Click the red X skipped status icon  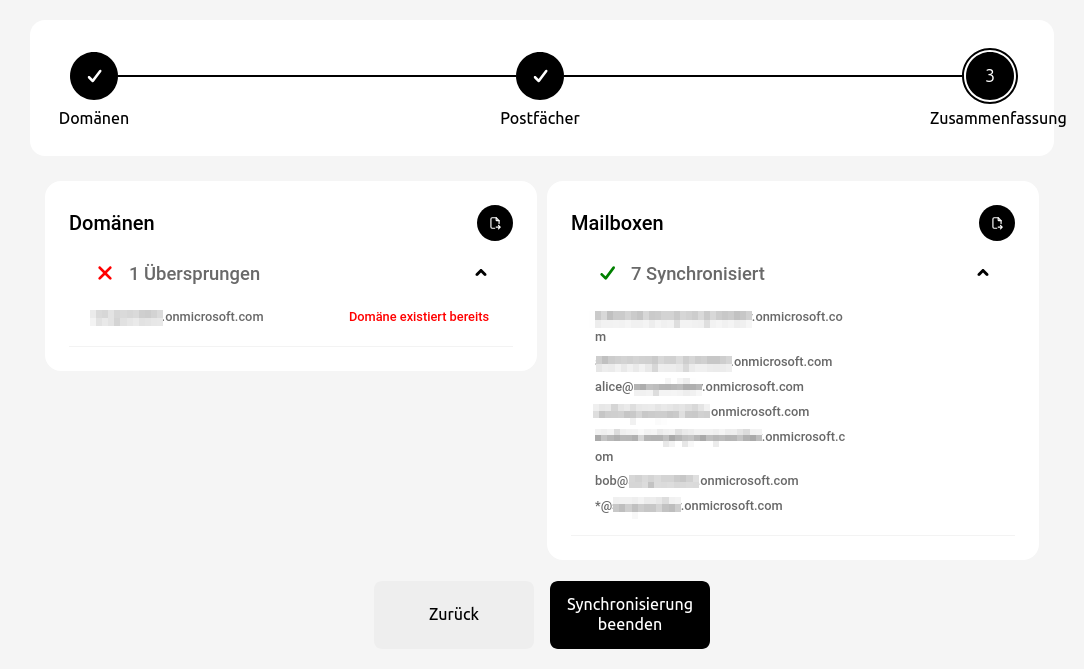coord(105,273)
